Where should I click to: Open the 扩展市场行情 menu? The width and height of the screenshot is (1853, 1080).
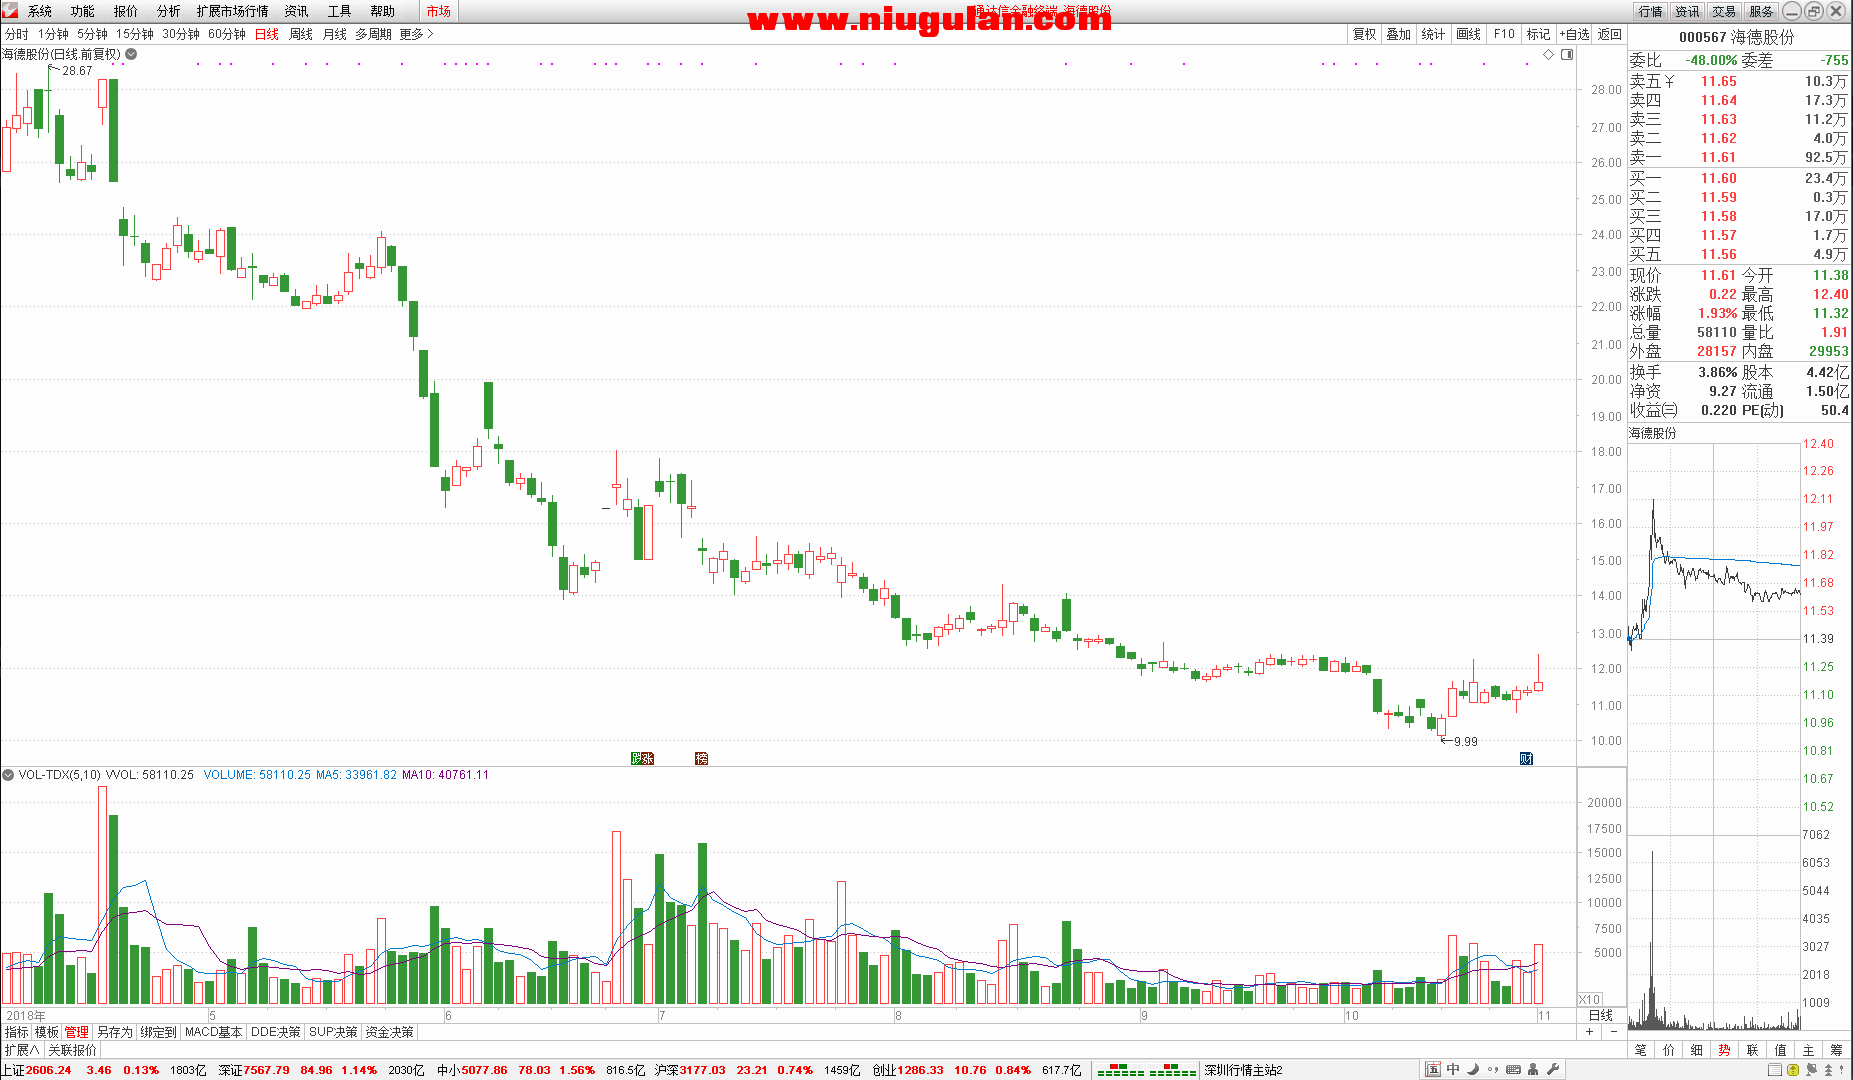coord(232,11)
